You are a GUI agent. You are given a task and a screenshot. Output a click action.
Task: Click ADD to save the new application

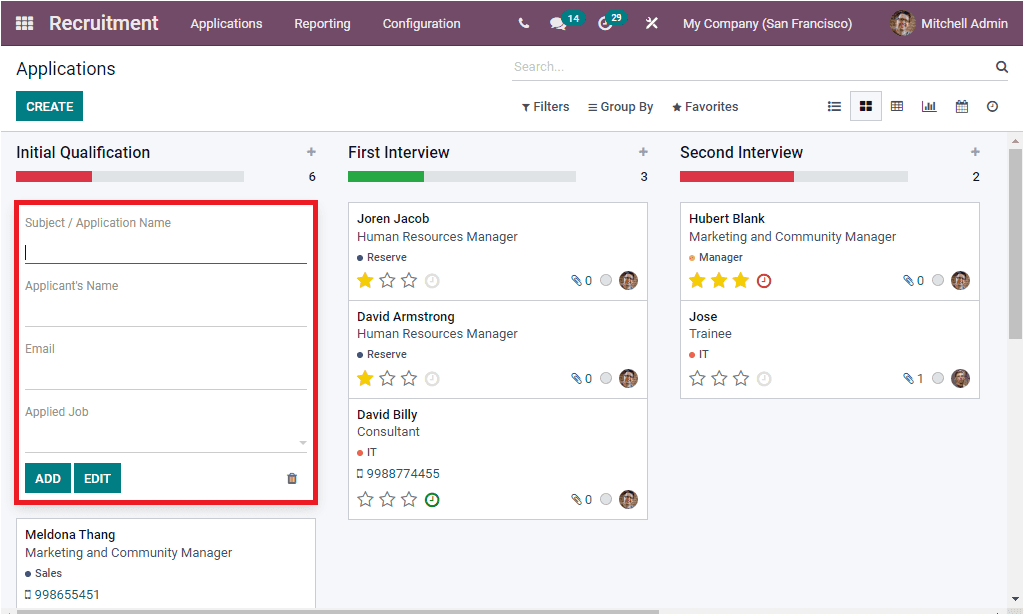pos(47,478)
